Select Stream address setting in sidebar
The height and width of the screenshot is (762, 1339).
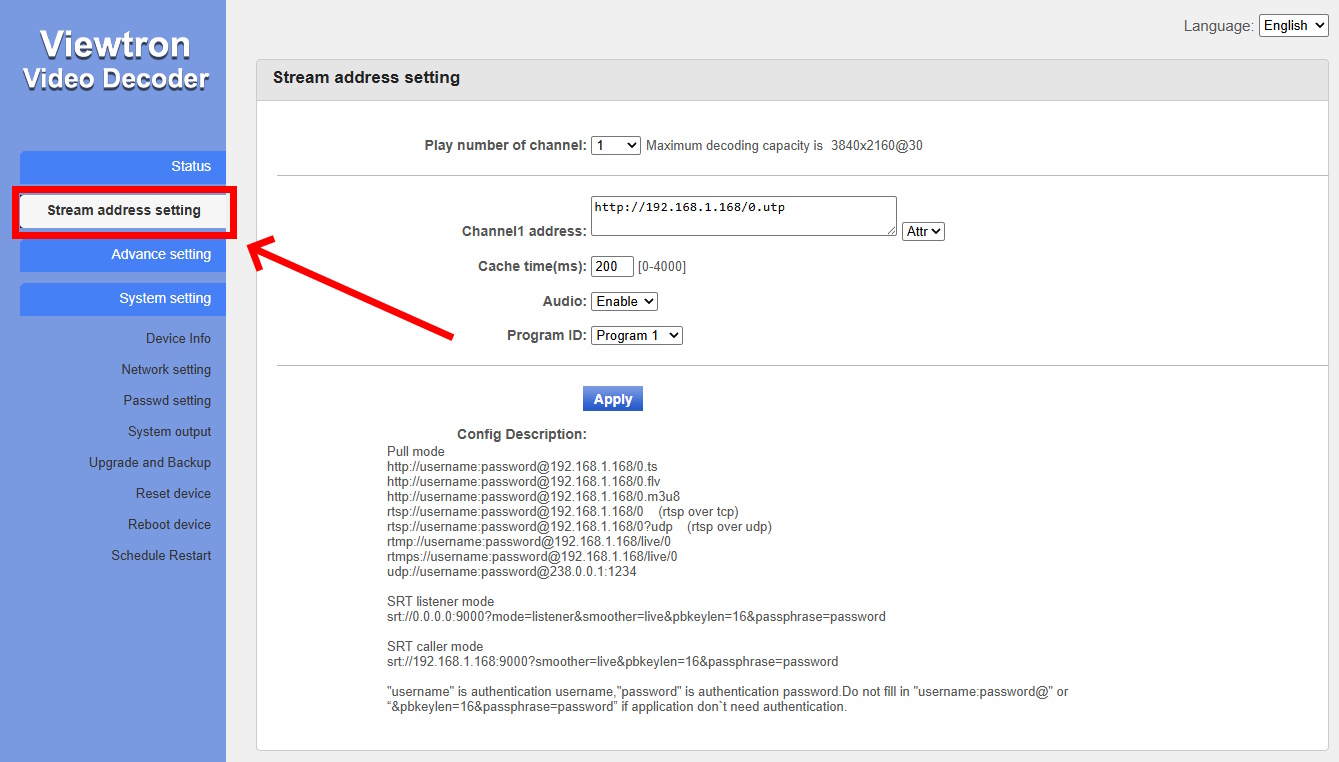124,210
